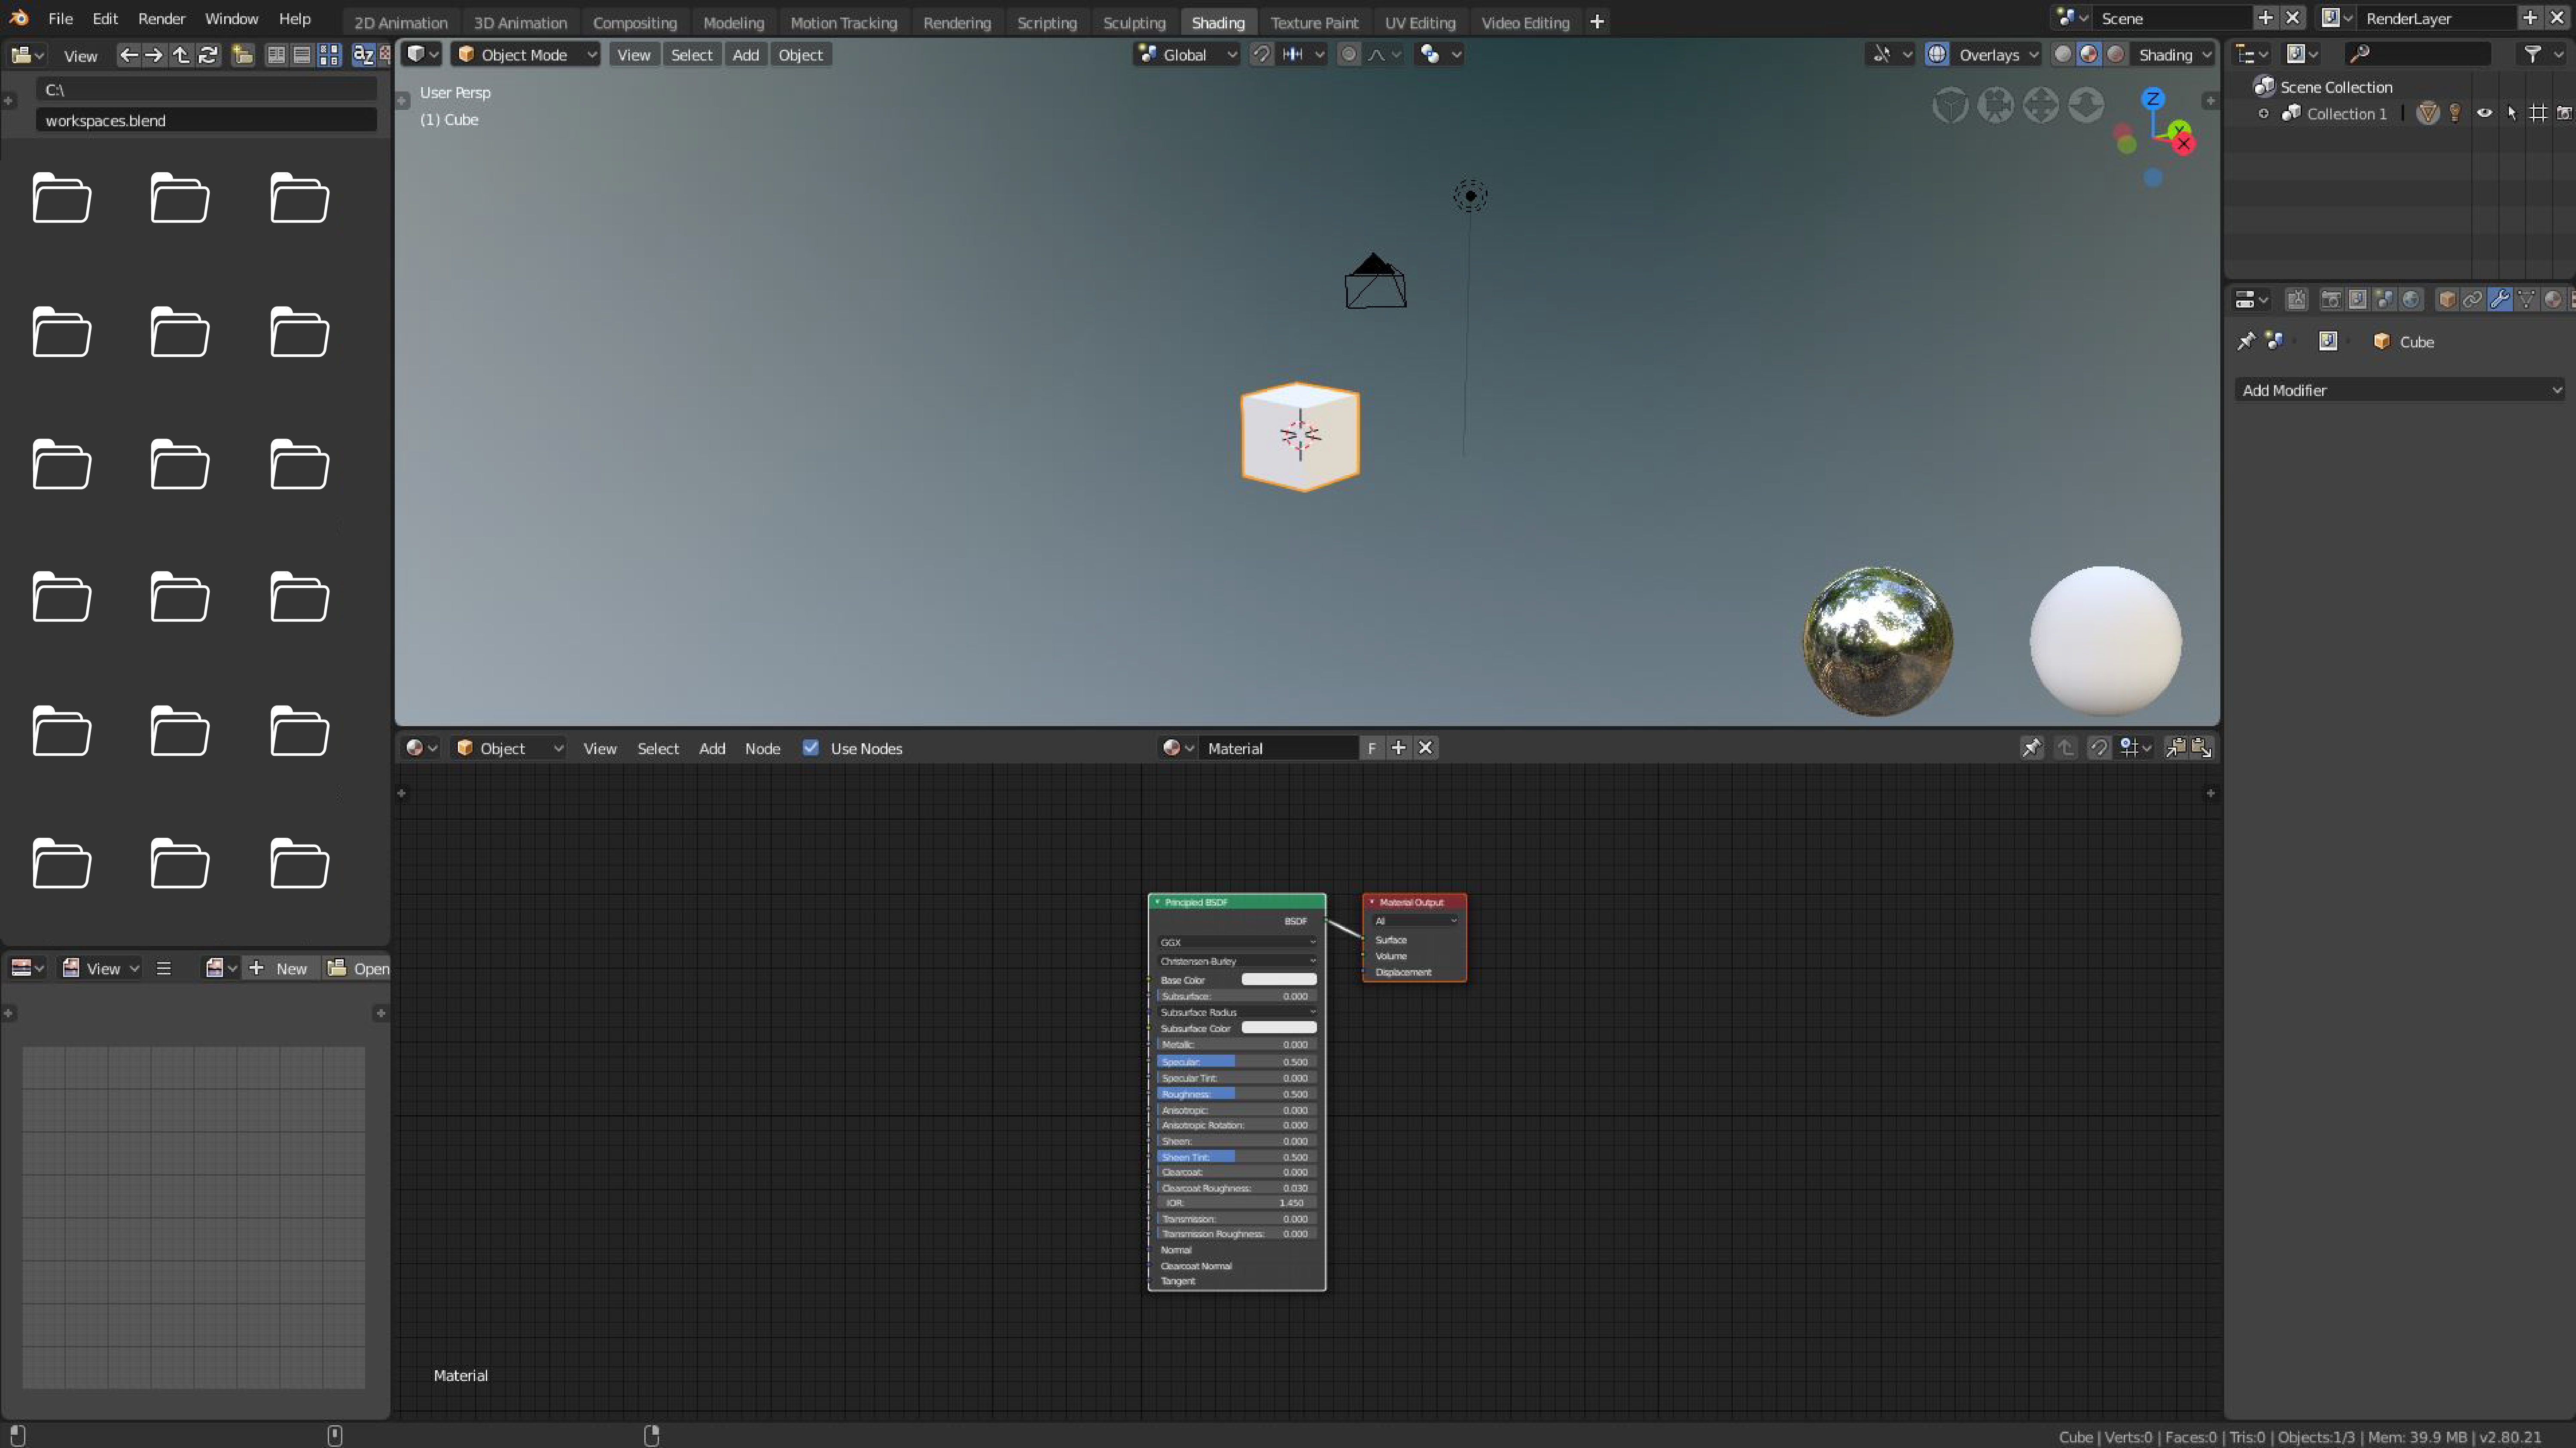Viewport: 2576px width, 1448px height.
Task: Open the Render menu
Action: tap(161, 19)
